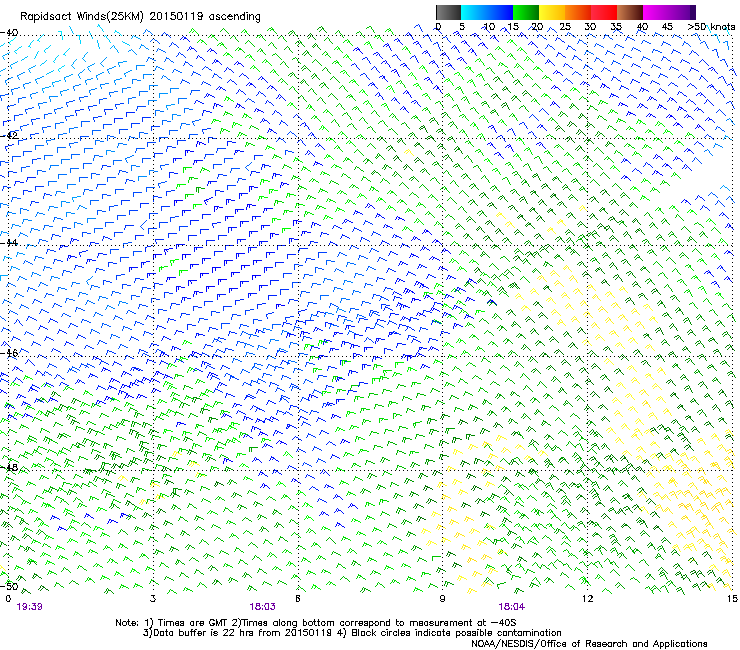Screen dimensions: 740x650
Task: Click the purple 19:39 time stamp
Action: pyautogui.click(x=29, y=607)
